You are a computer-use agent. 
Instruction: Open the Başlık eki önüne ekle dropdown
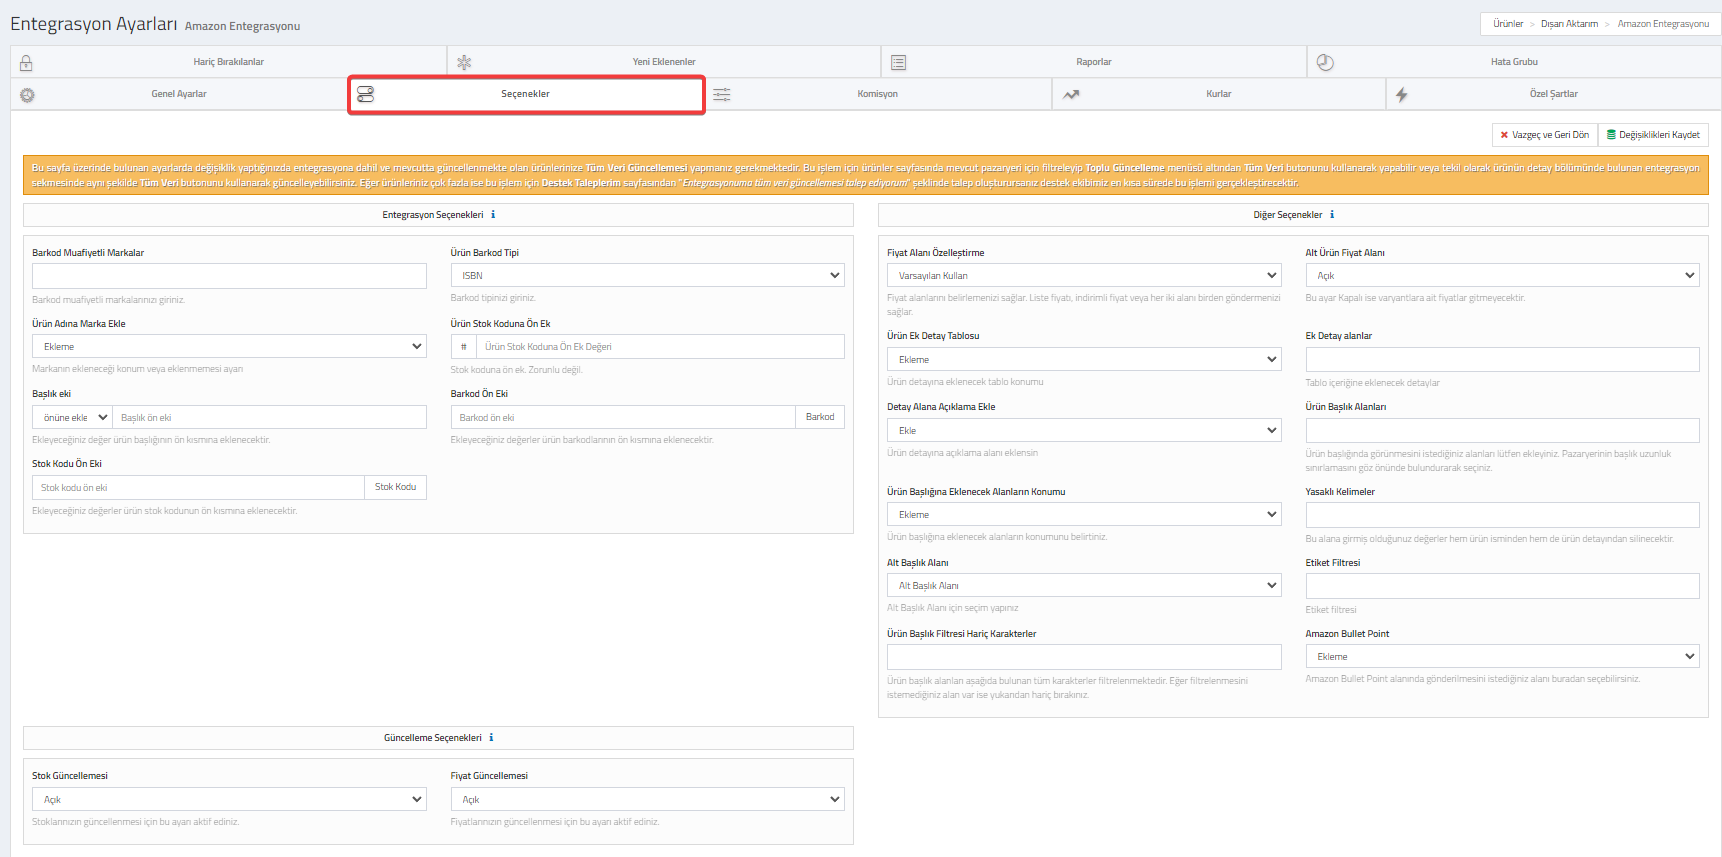tap(72, 418)
